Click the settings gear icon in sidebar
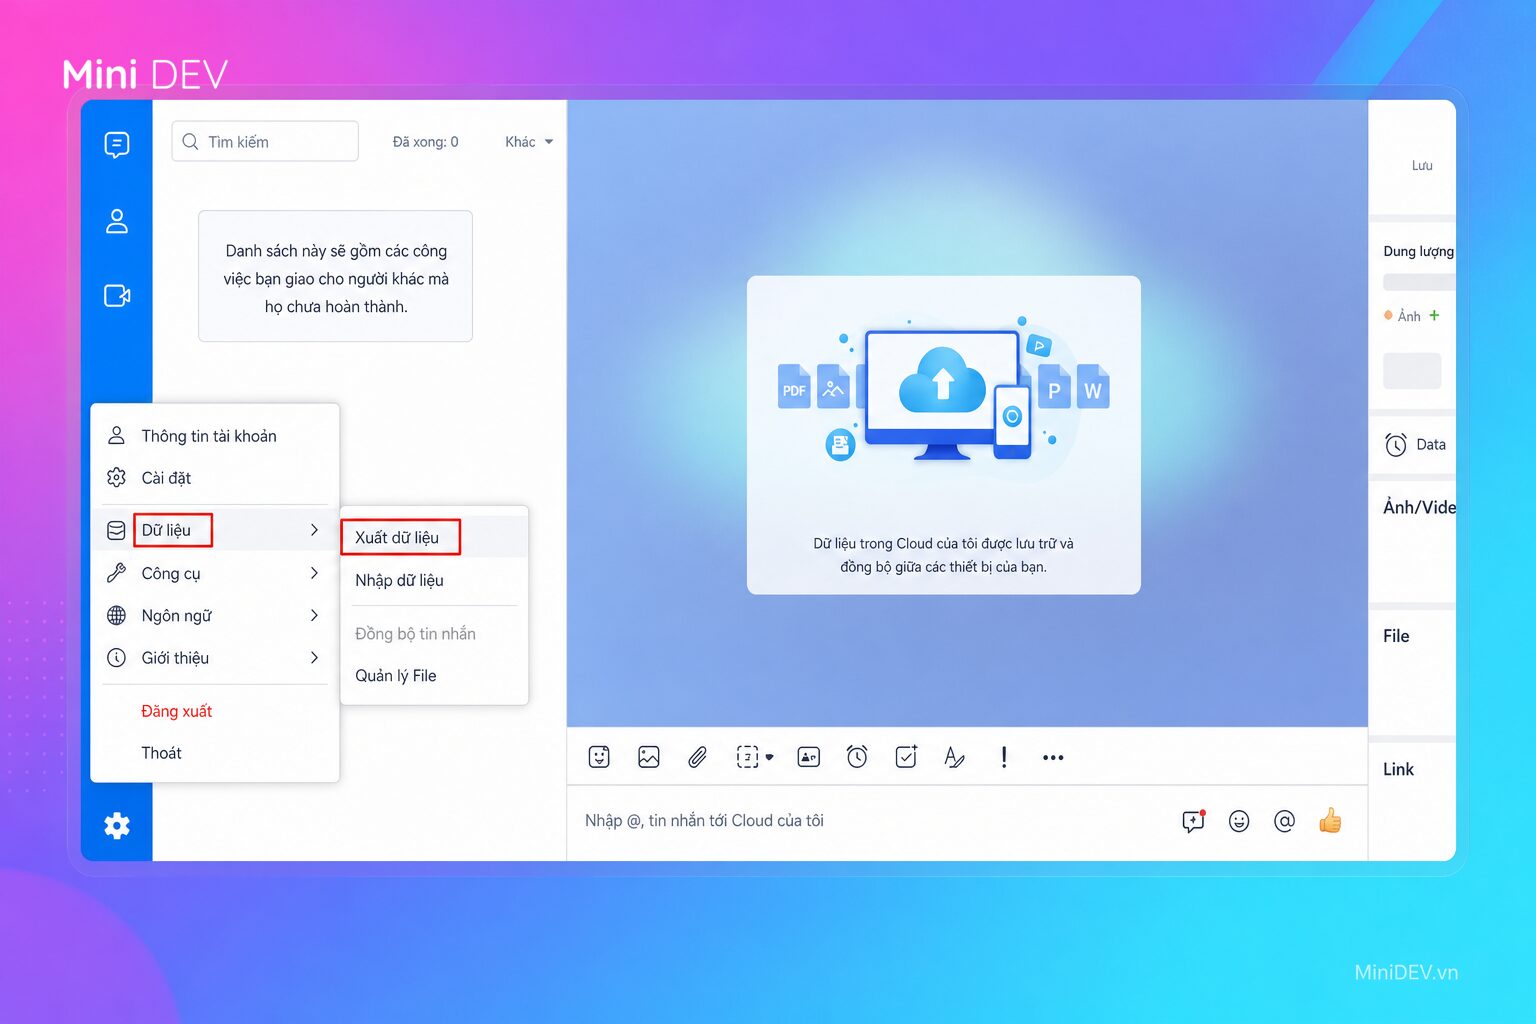Image resolution: width=1536 pixels, height=1024 pixels. point(117,826)
